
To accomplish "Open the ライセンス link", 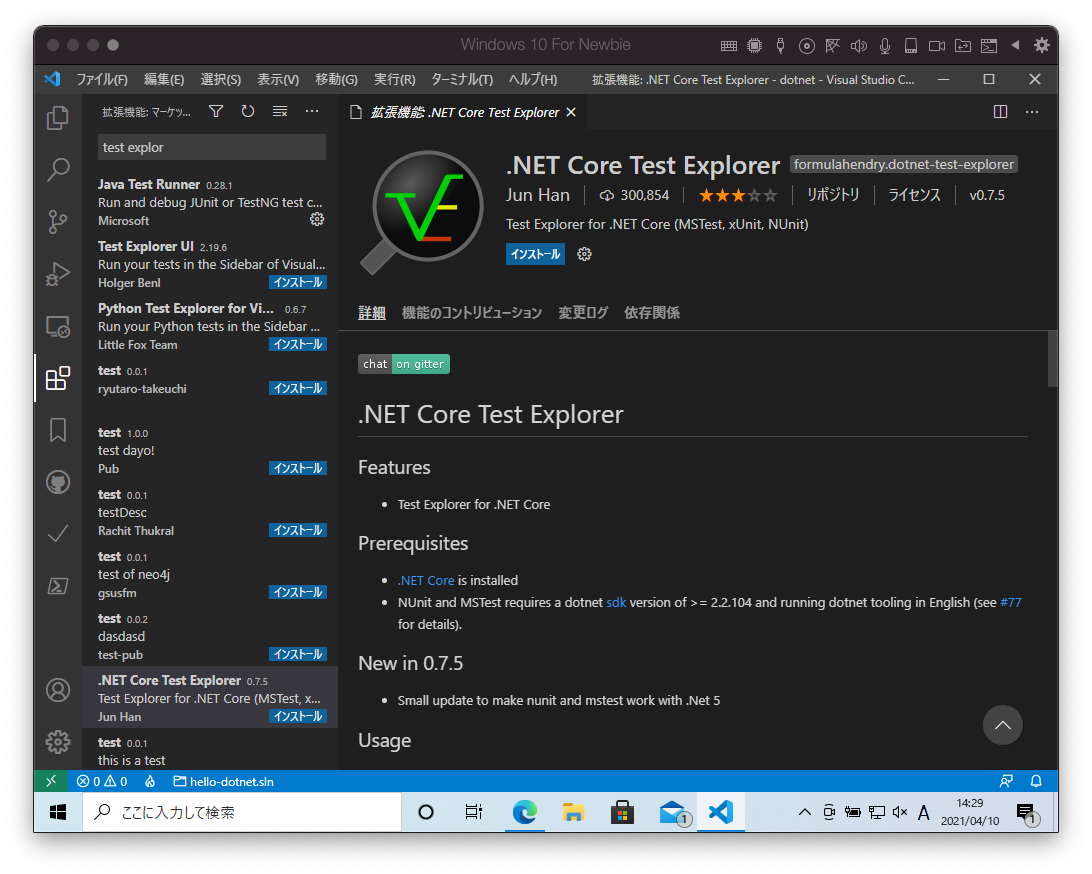I will (914, 195).
